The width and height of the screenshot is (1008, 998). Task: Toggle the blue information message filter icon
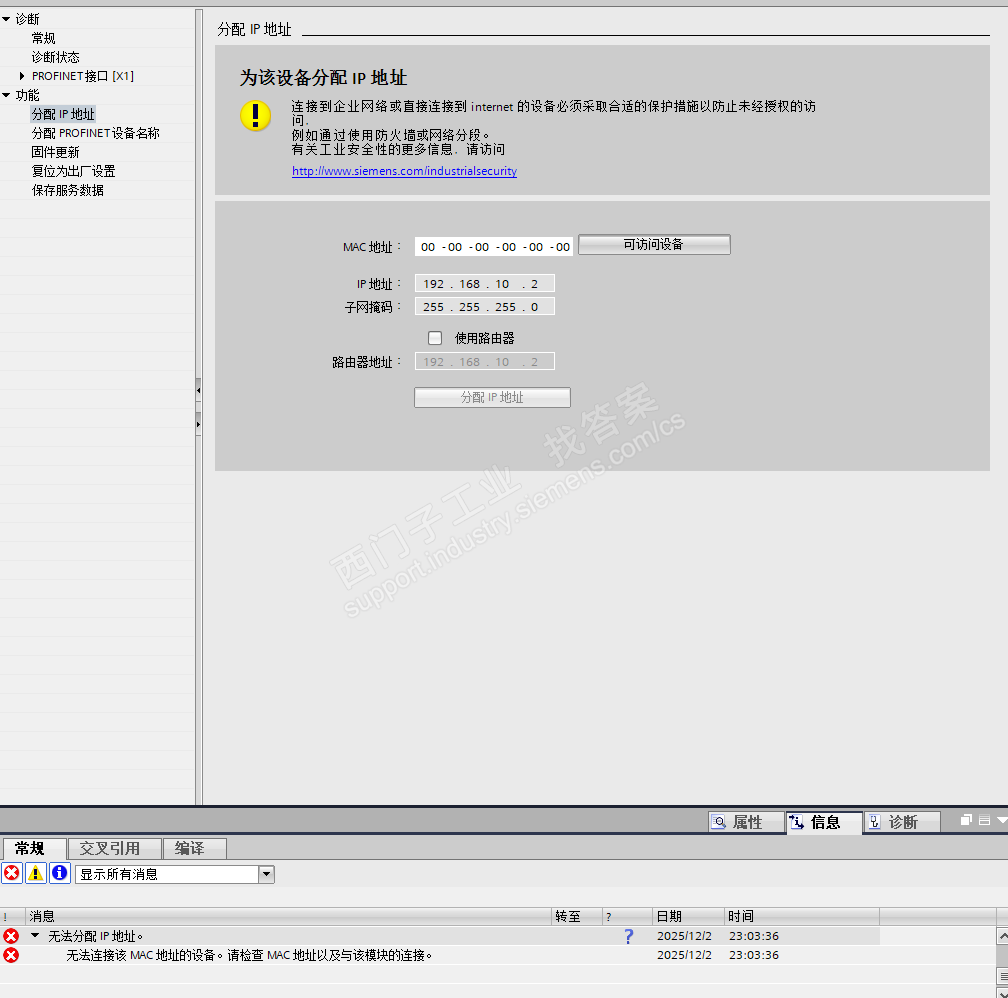point(60,873)
